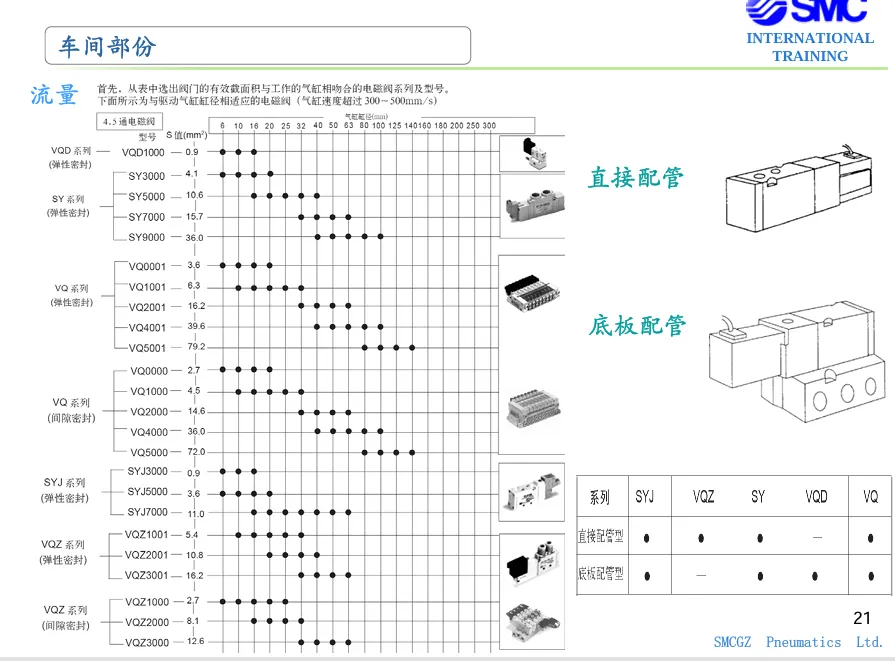The image size is (895, 661).
Task: Select the SY9000 model label
Action: point(147,237)
